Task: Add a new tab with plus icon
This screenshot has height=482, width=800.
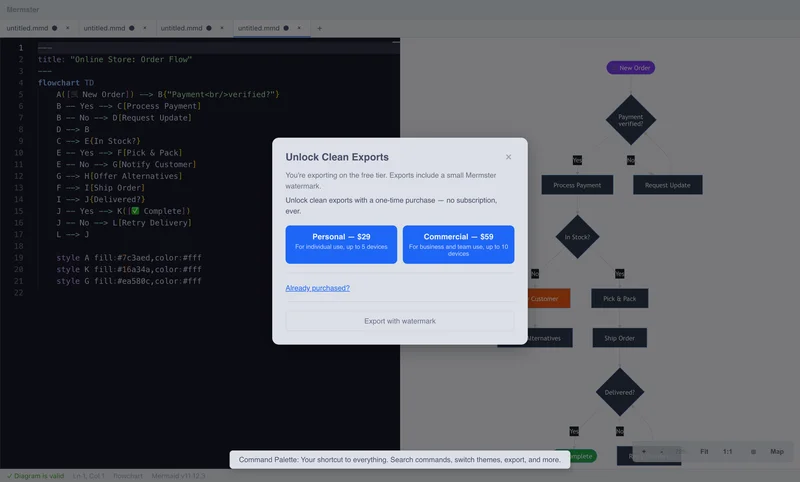Action: pyautogui.click(x=319, y=28)
